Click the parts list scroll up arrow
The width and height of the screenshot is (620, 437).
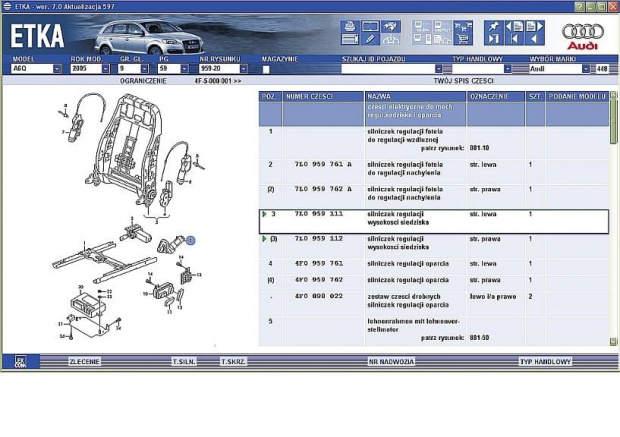coord(613,95)
